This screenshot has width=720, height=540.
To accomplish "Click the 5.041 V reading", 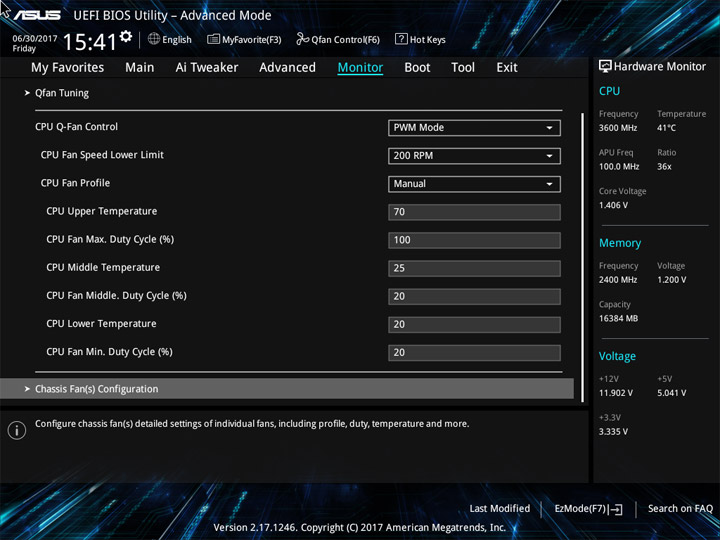I will [671, 393].
